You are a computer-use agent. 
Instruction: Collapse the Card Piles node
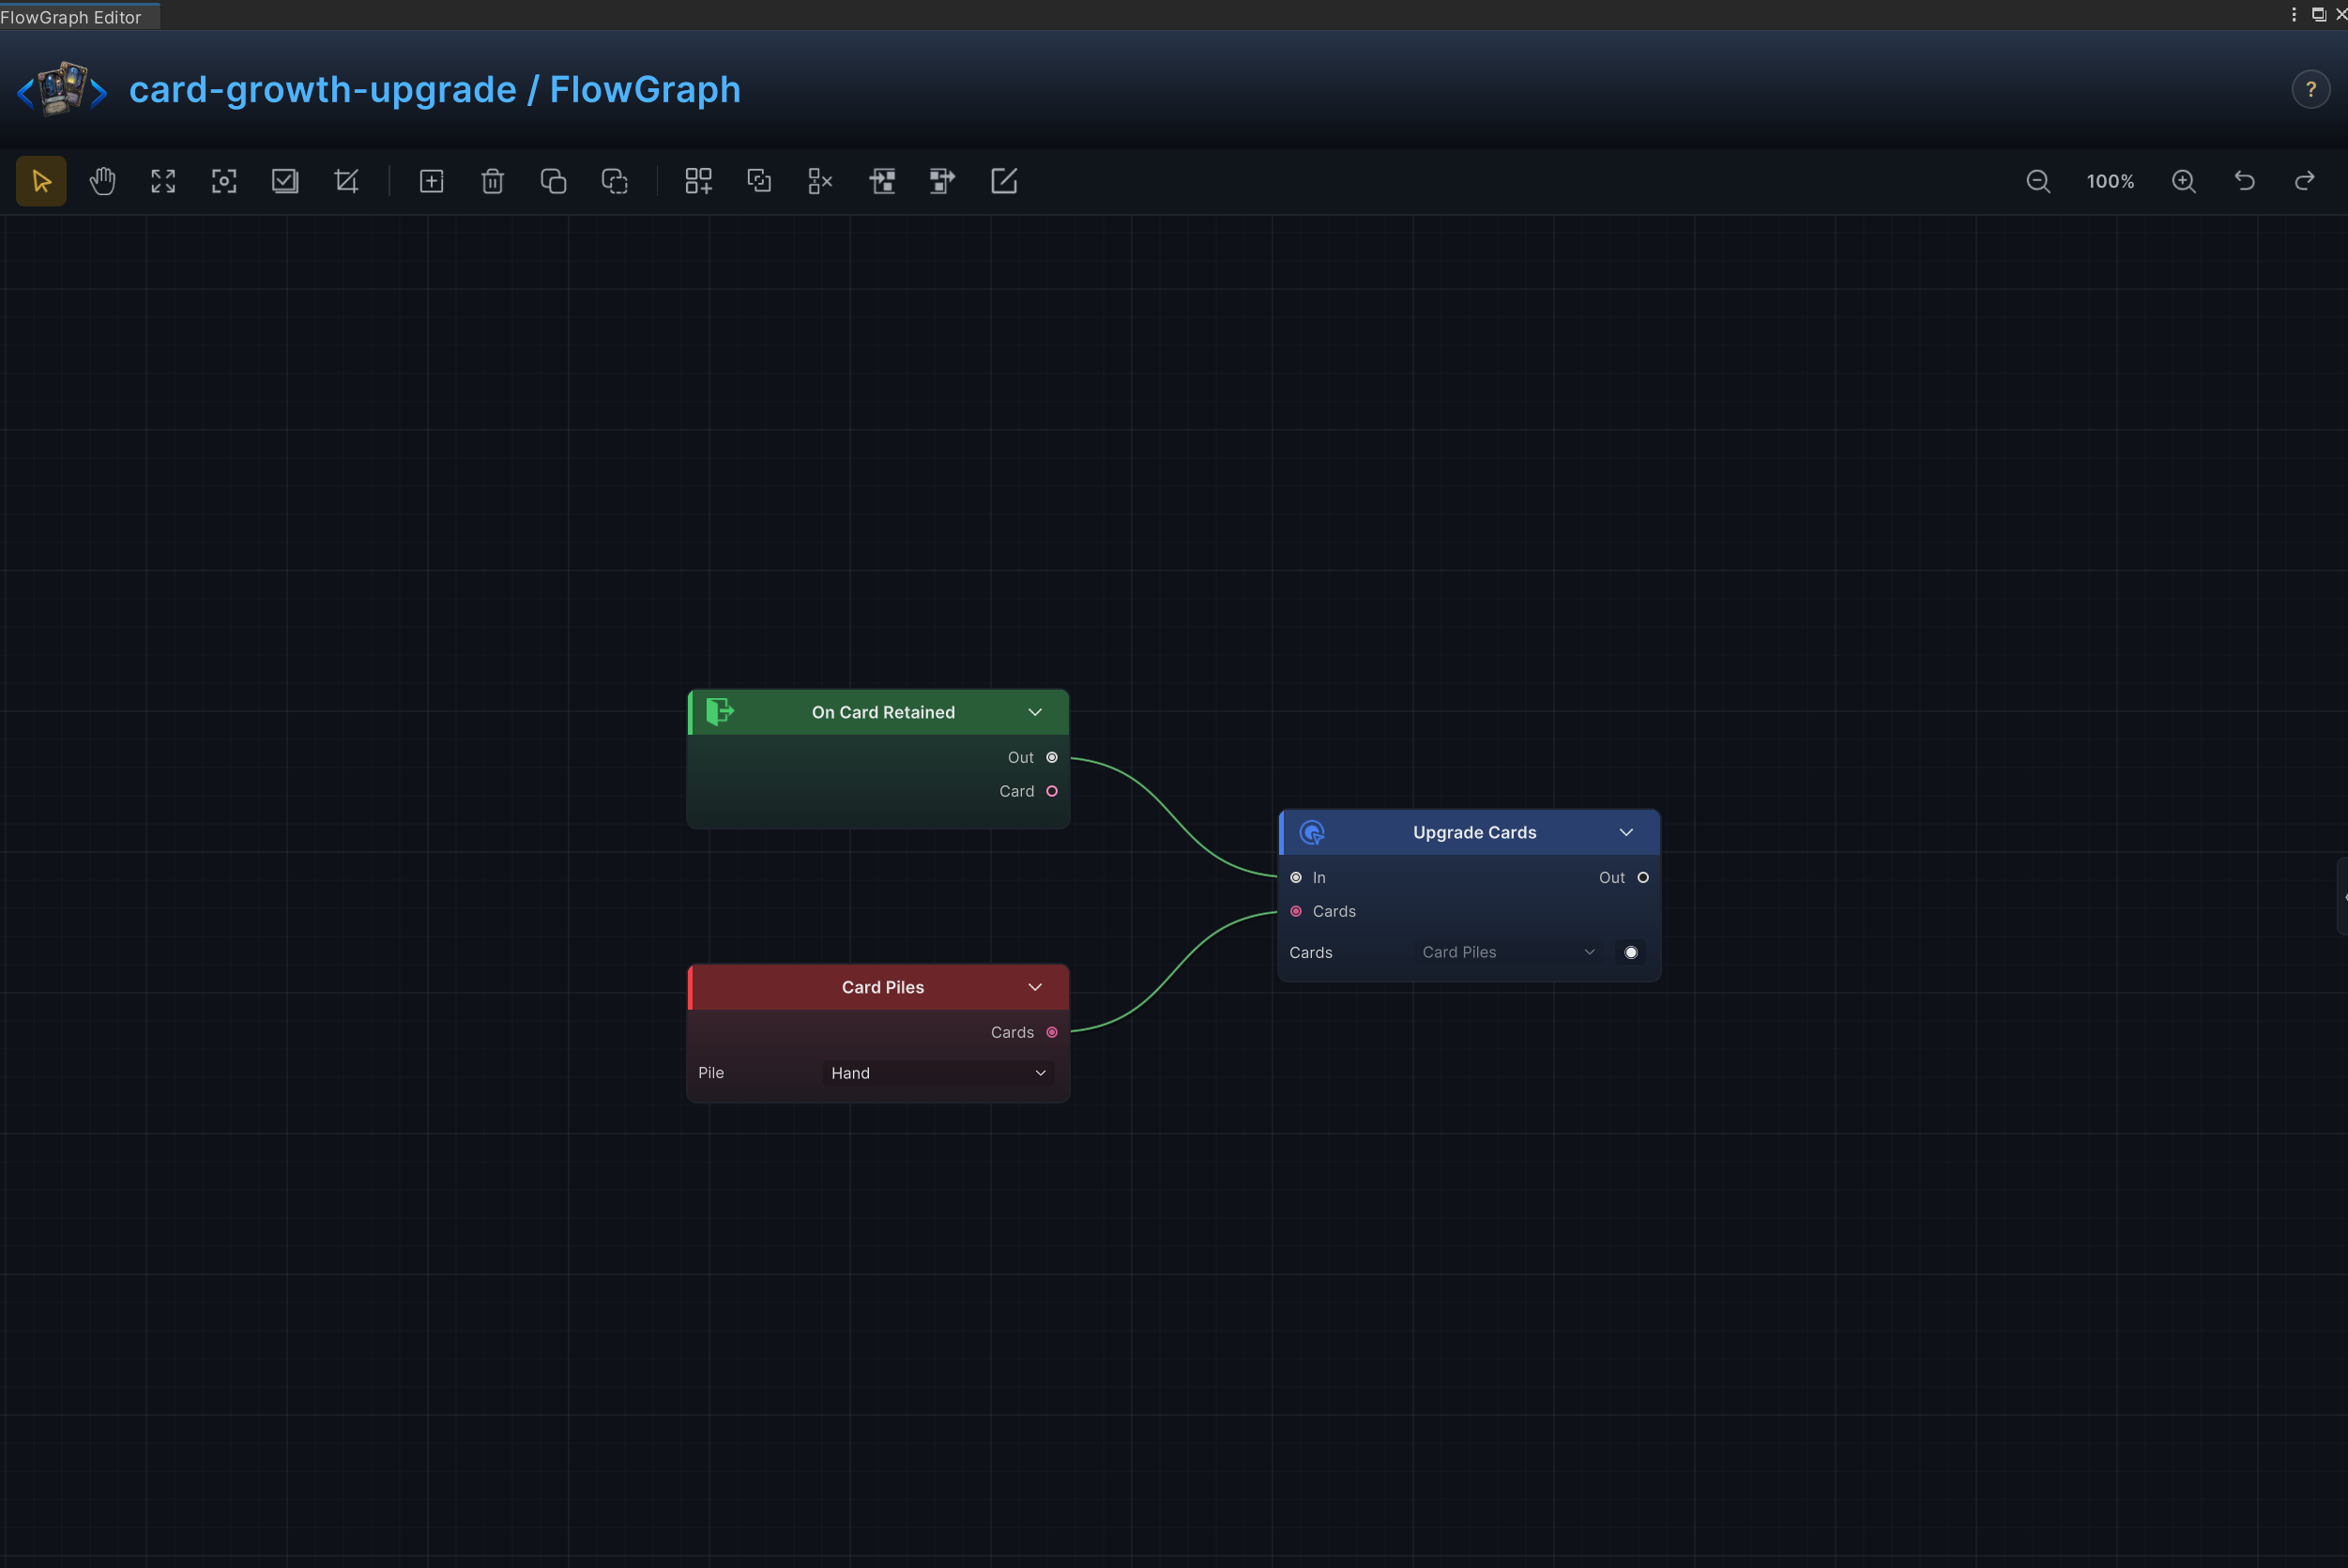(x=1035, y=987)
